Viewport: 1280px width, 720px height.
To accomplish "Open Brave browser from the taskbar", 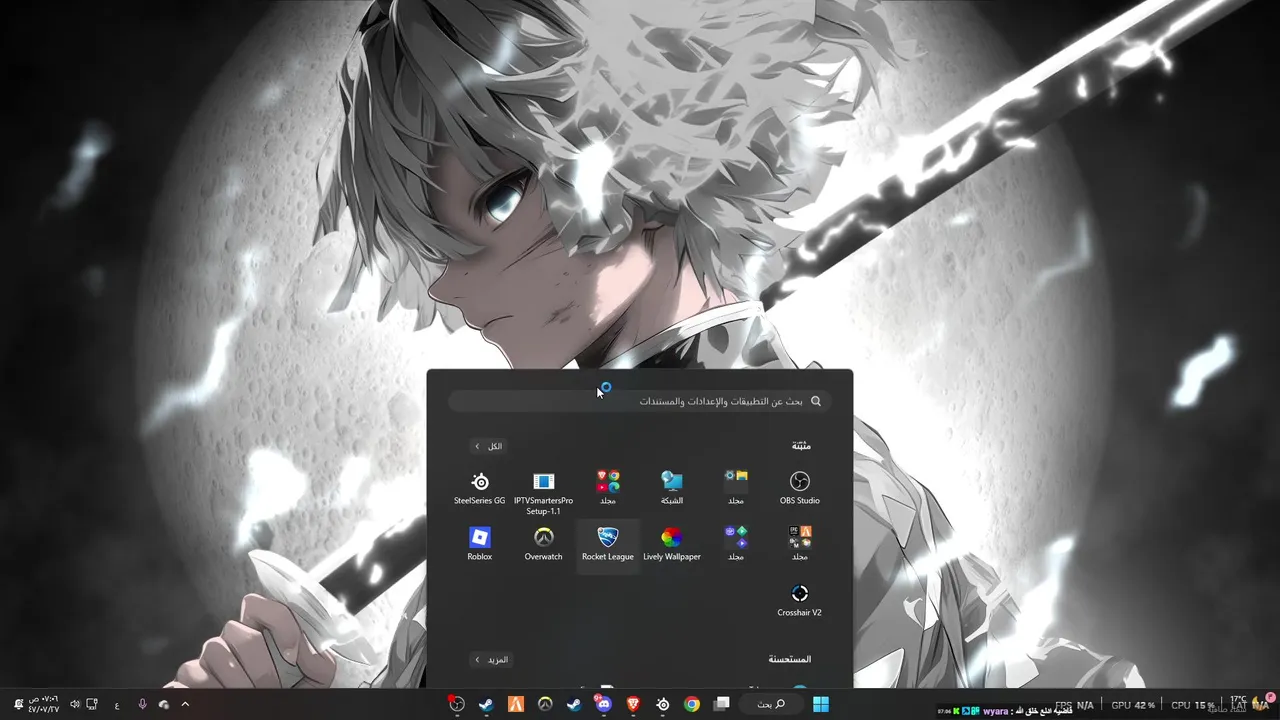I will [x=632, y=704].
